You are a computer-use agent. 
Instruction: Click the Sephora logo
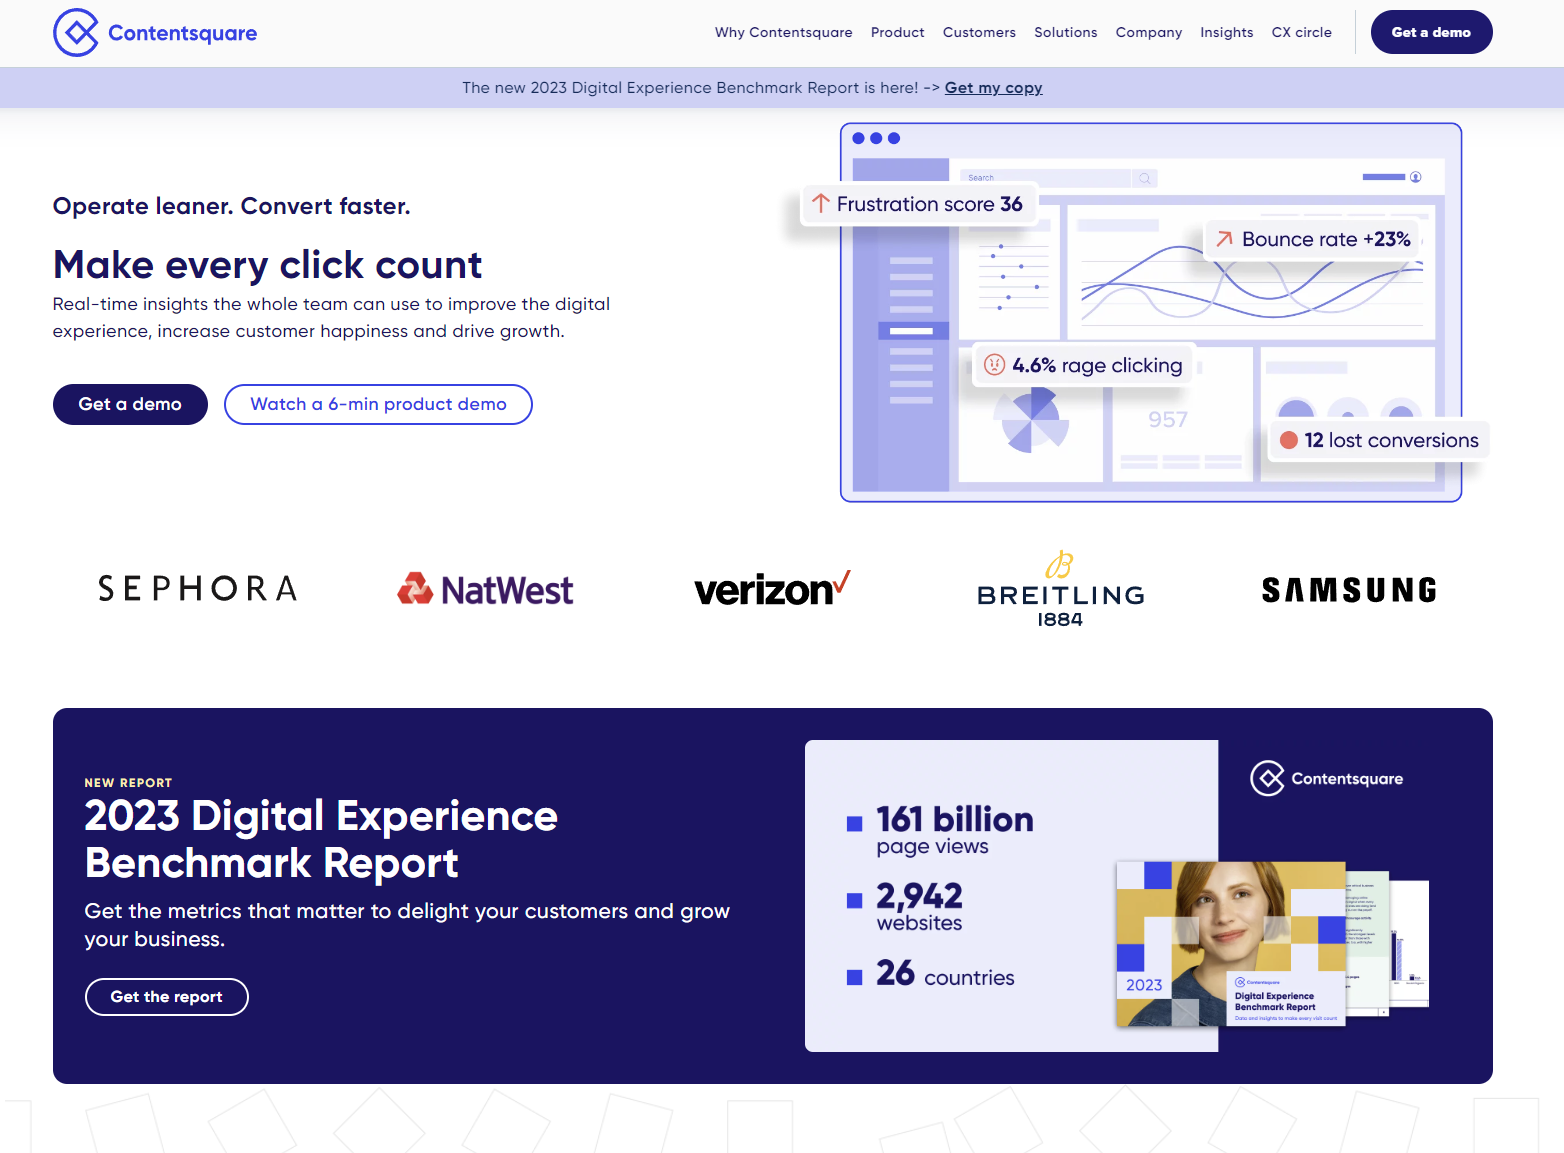click(198, 589)
